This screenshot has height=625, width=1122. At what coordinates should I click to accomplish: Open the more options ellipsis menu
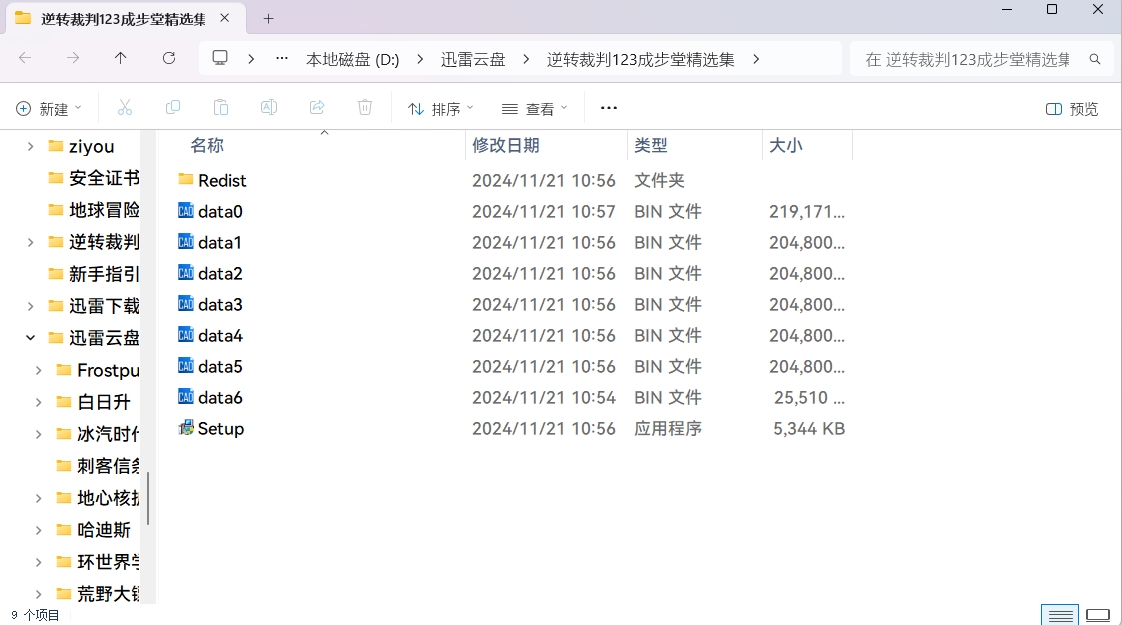pos(608,108)
